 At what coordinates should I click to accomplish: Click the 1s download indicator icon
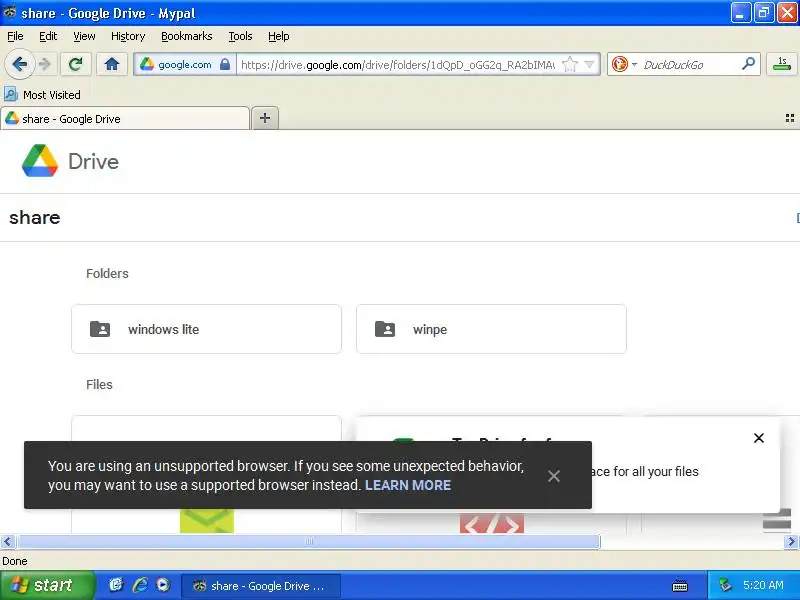(782, 64)
